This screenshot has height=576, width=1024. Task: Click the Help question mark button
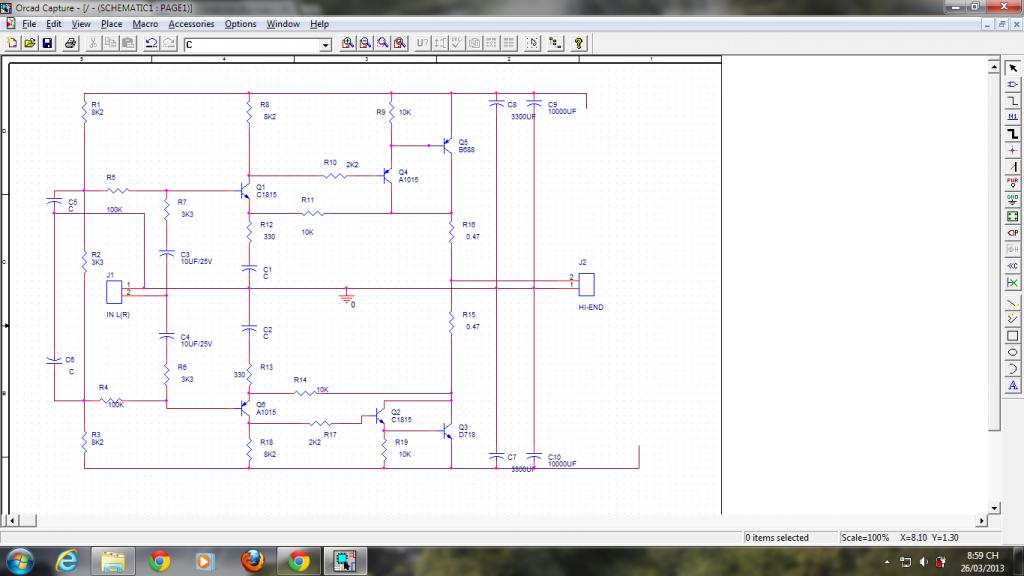[579, 43]
